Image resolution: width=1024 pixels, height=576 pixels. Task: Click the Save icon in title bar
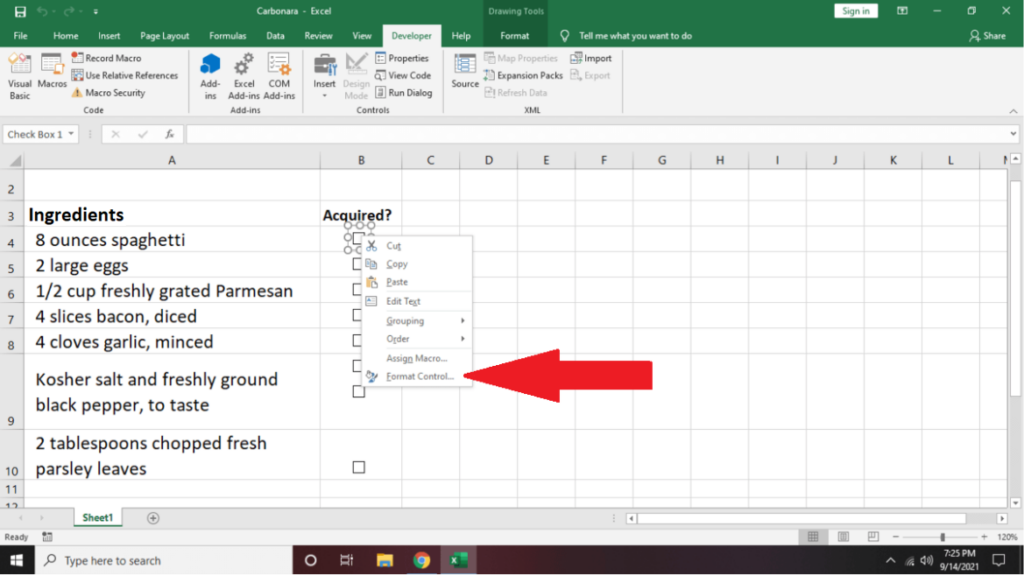coord(20,11)
